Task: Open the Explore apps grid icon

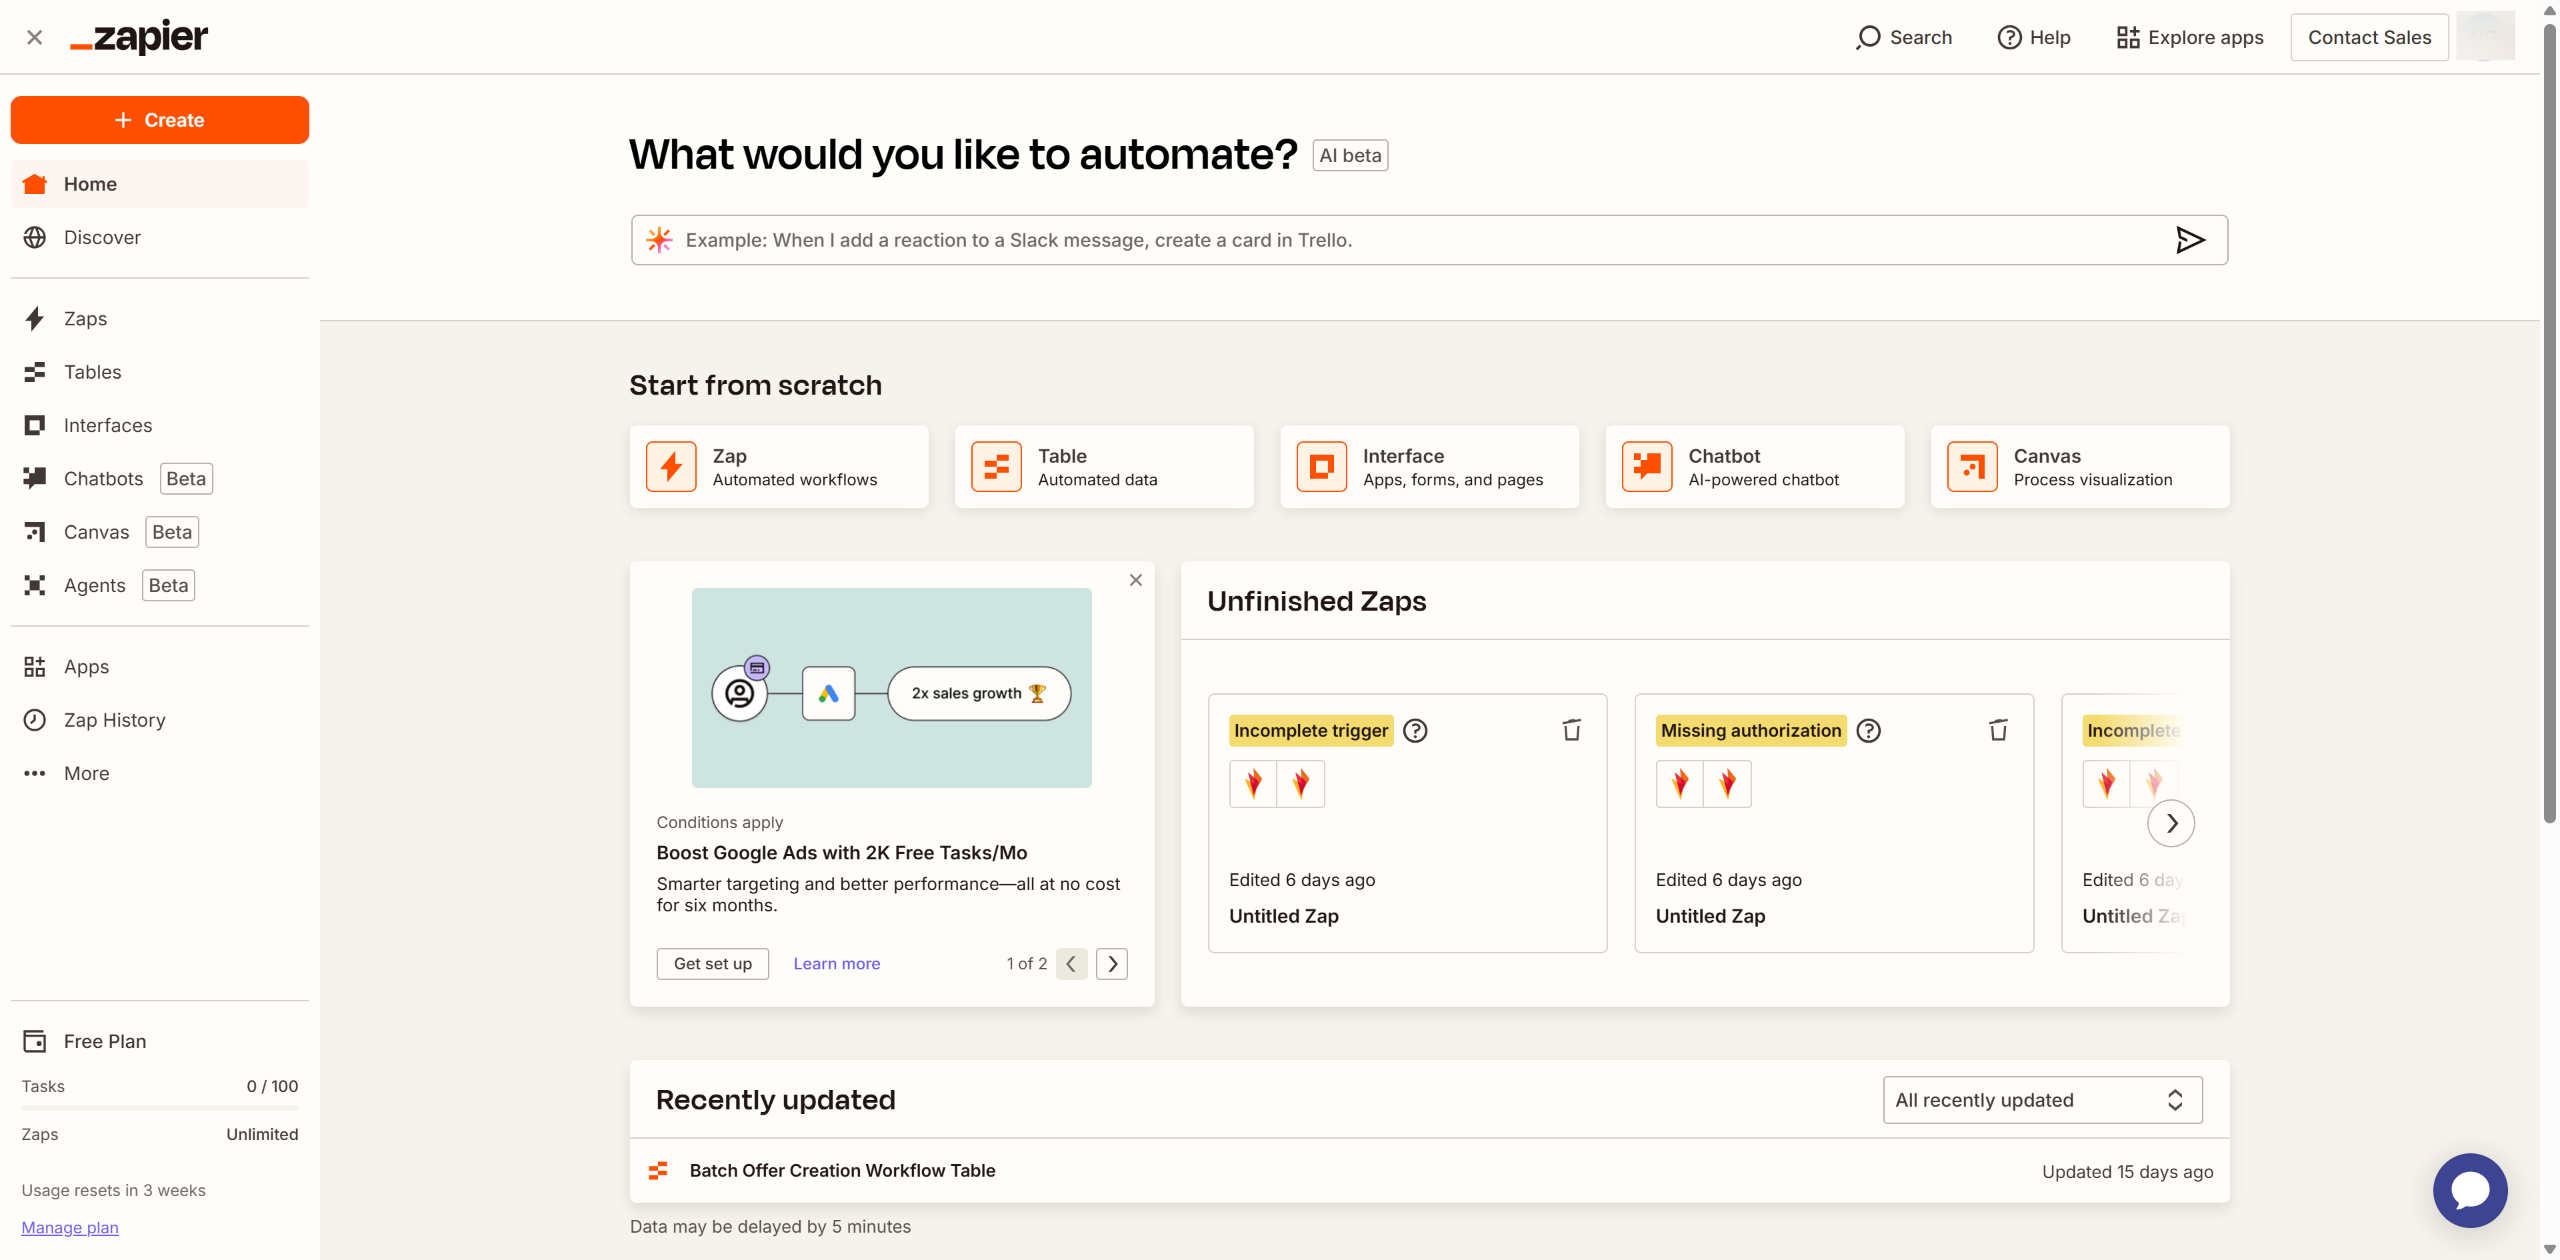Action: [x=2128, y=38]
